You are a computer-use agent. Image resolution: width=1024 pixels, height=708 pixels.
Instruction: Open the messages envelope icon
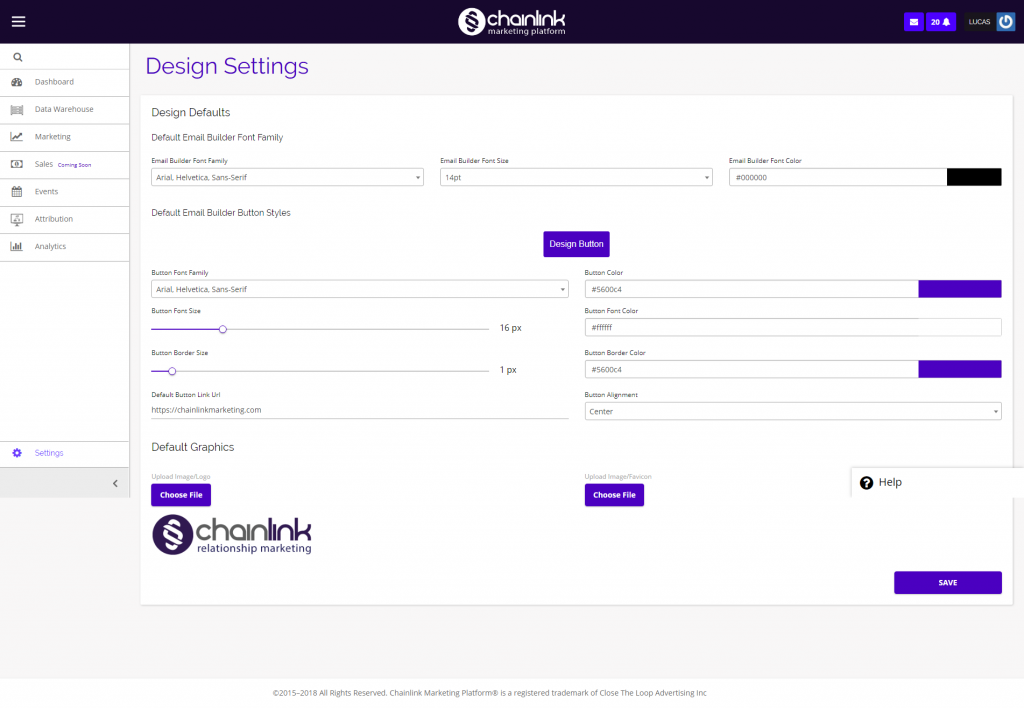pos(913,21)
